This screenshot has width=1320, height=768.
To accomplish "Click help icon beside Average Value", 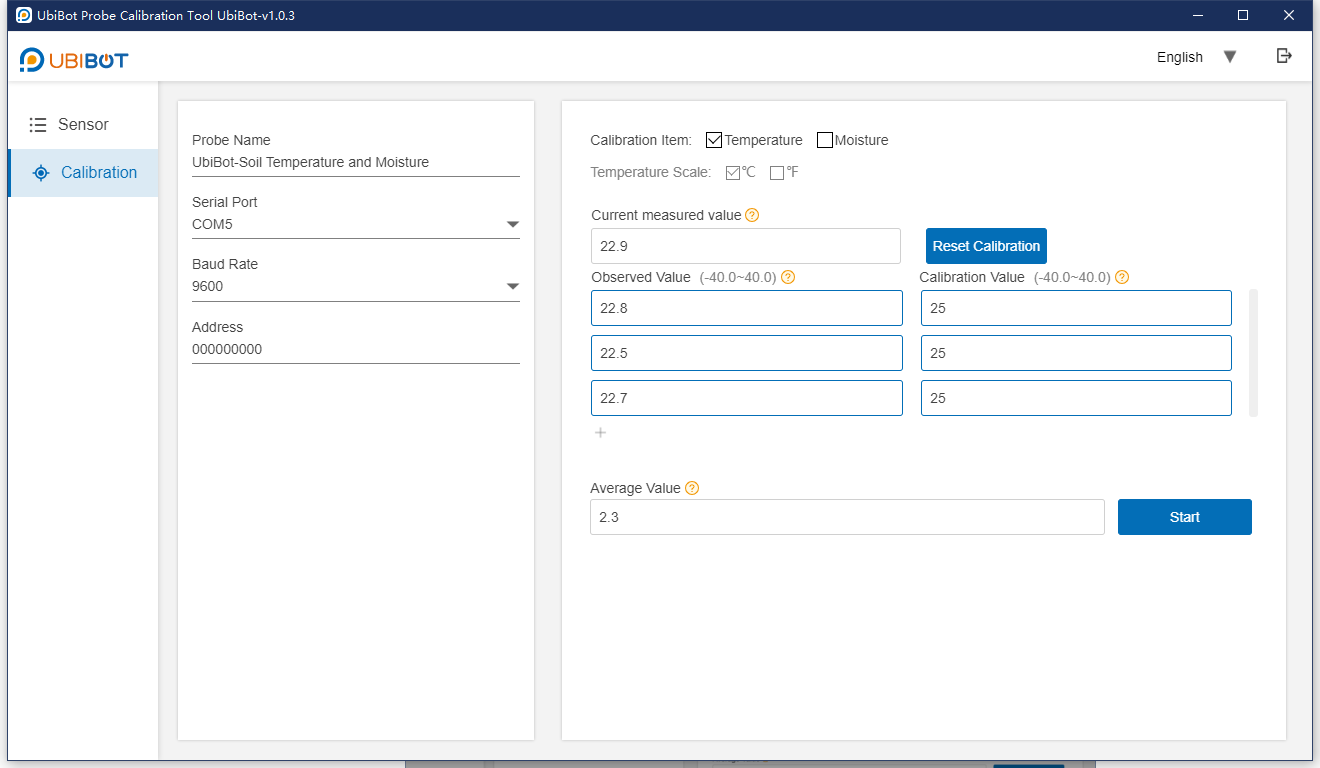I will pos(692,488).
